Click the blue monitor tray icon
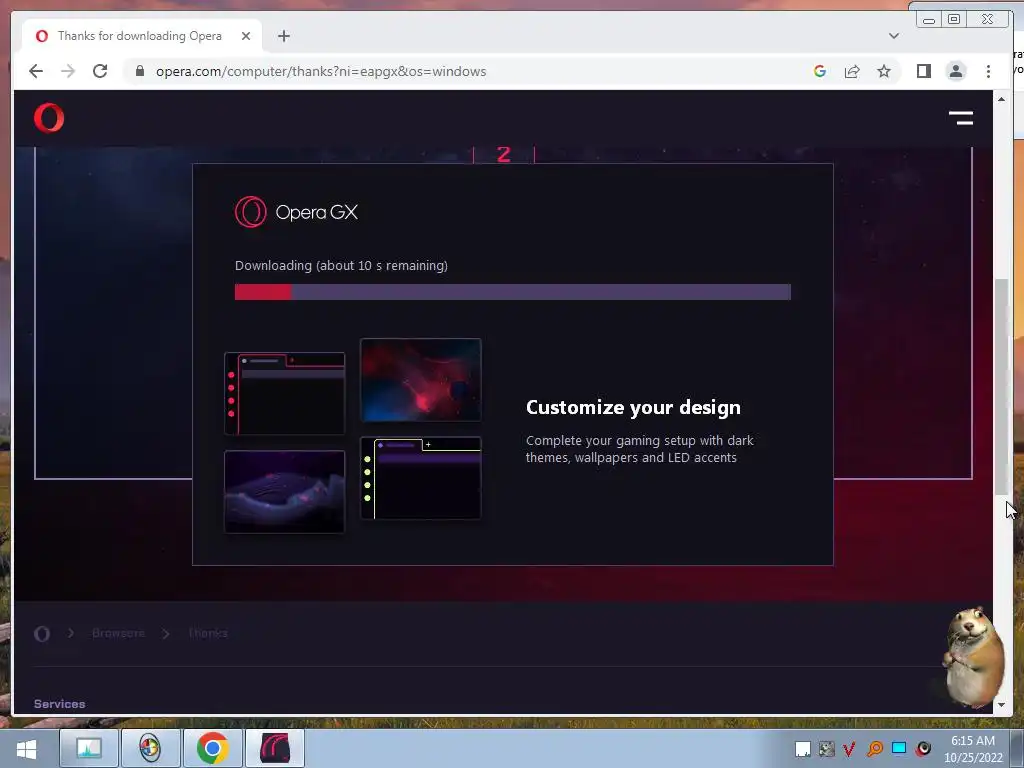The width and height of the screenshot is (1024, 768). click(x=899, y=748)
